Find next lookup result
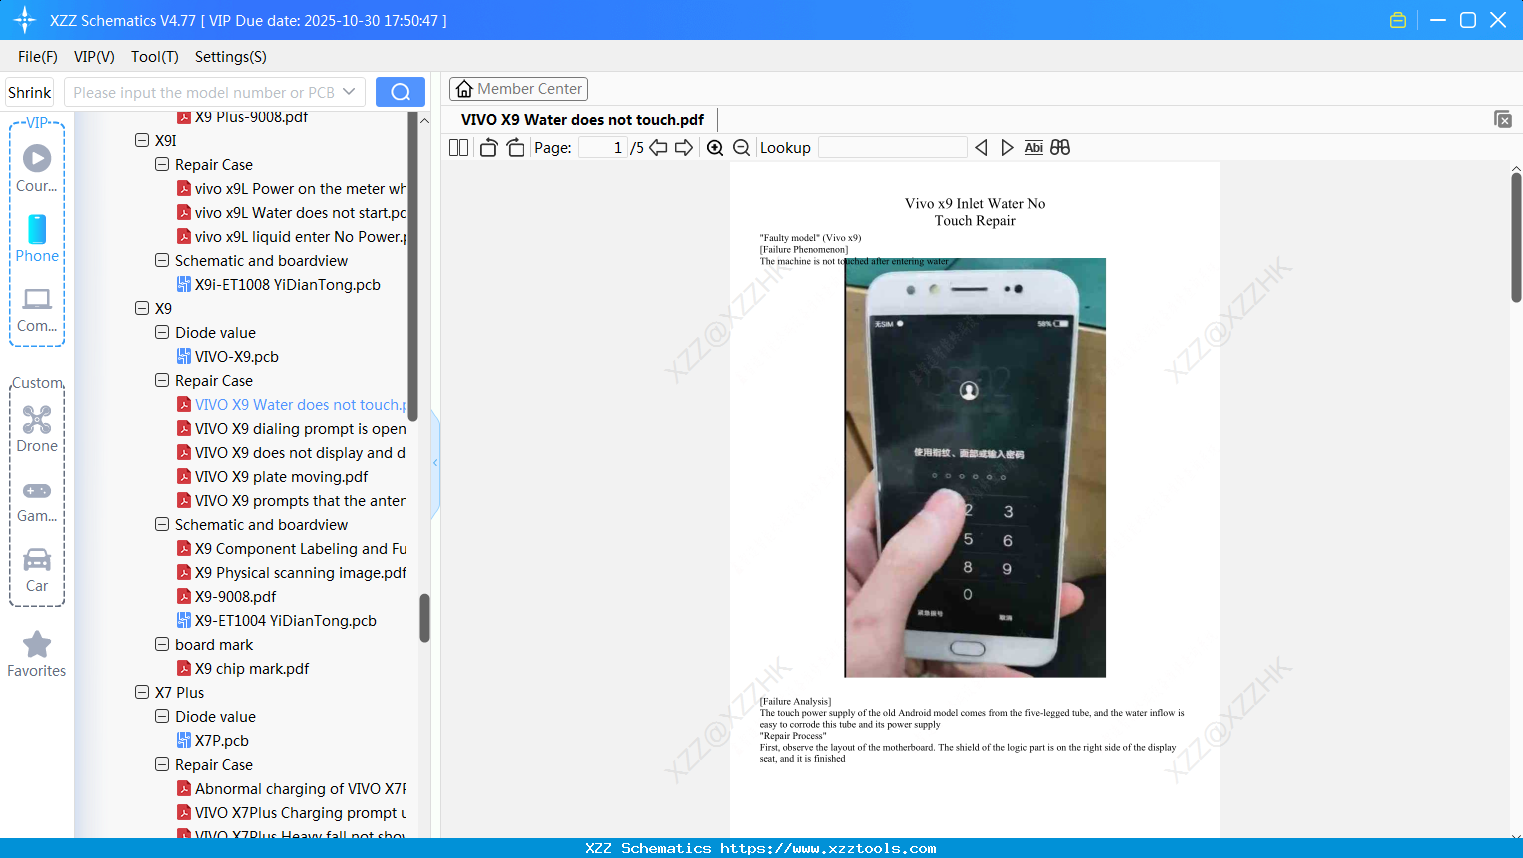1523x858 pixels. tap(1007, 147)
